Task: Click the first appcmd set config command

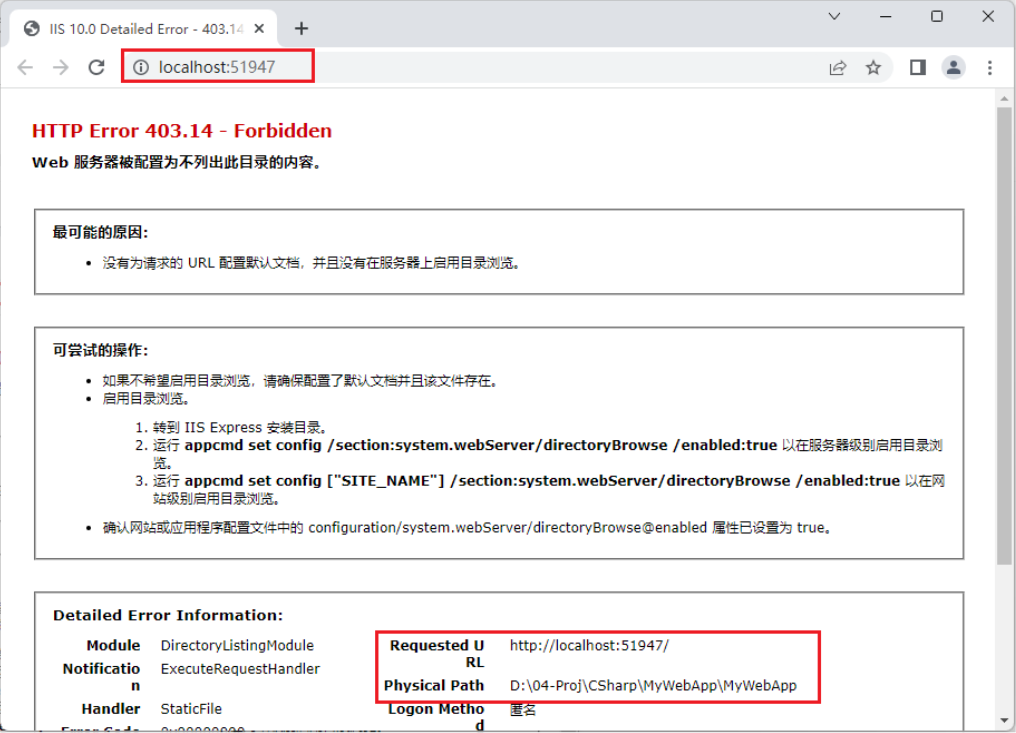Action: [x=481, y=445]
